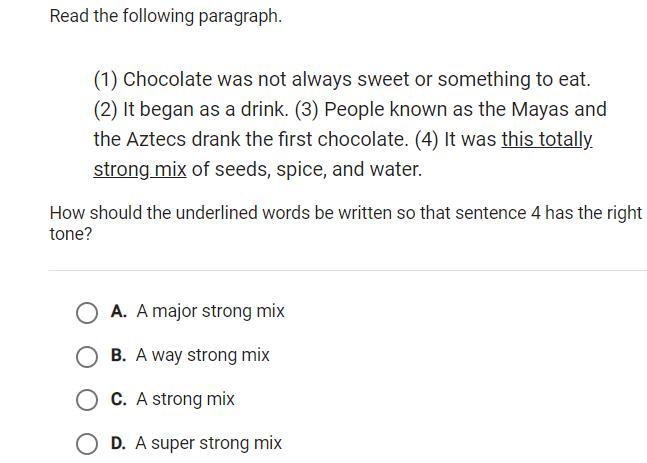Mark option D's radio button
Viewport: 647px width, 463px height.
point(87,444)
